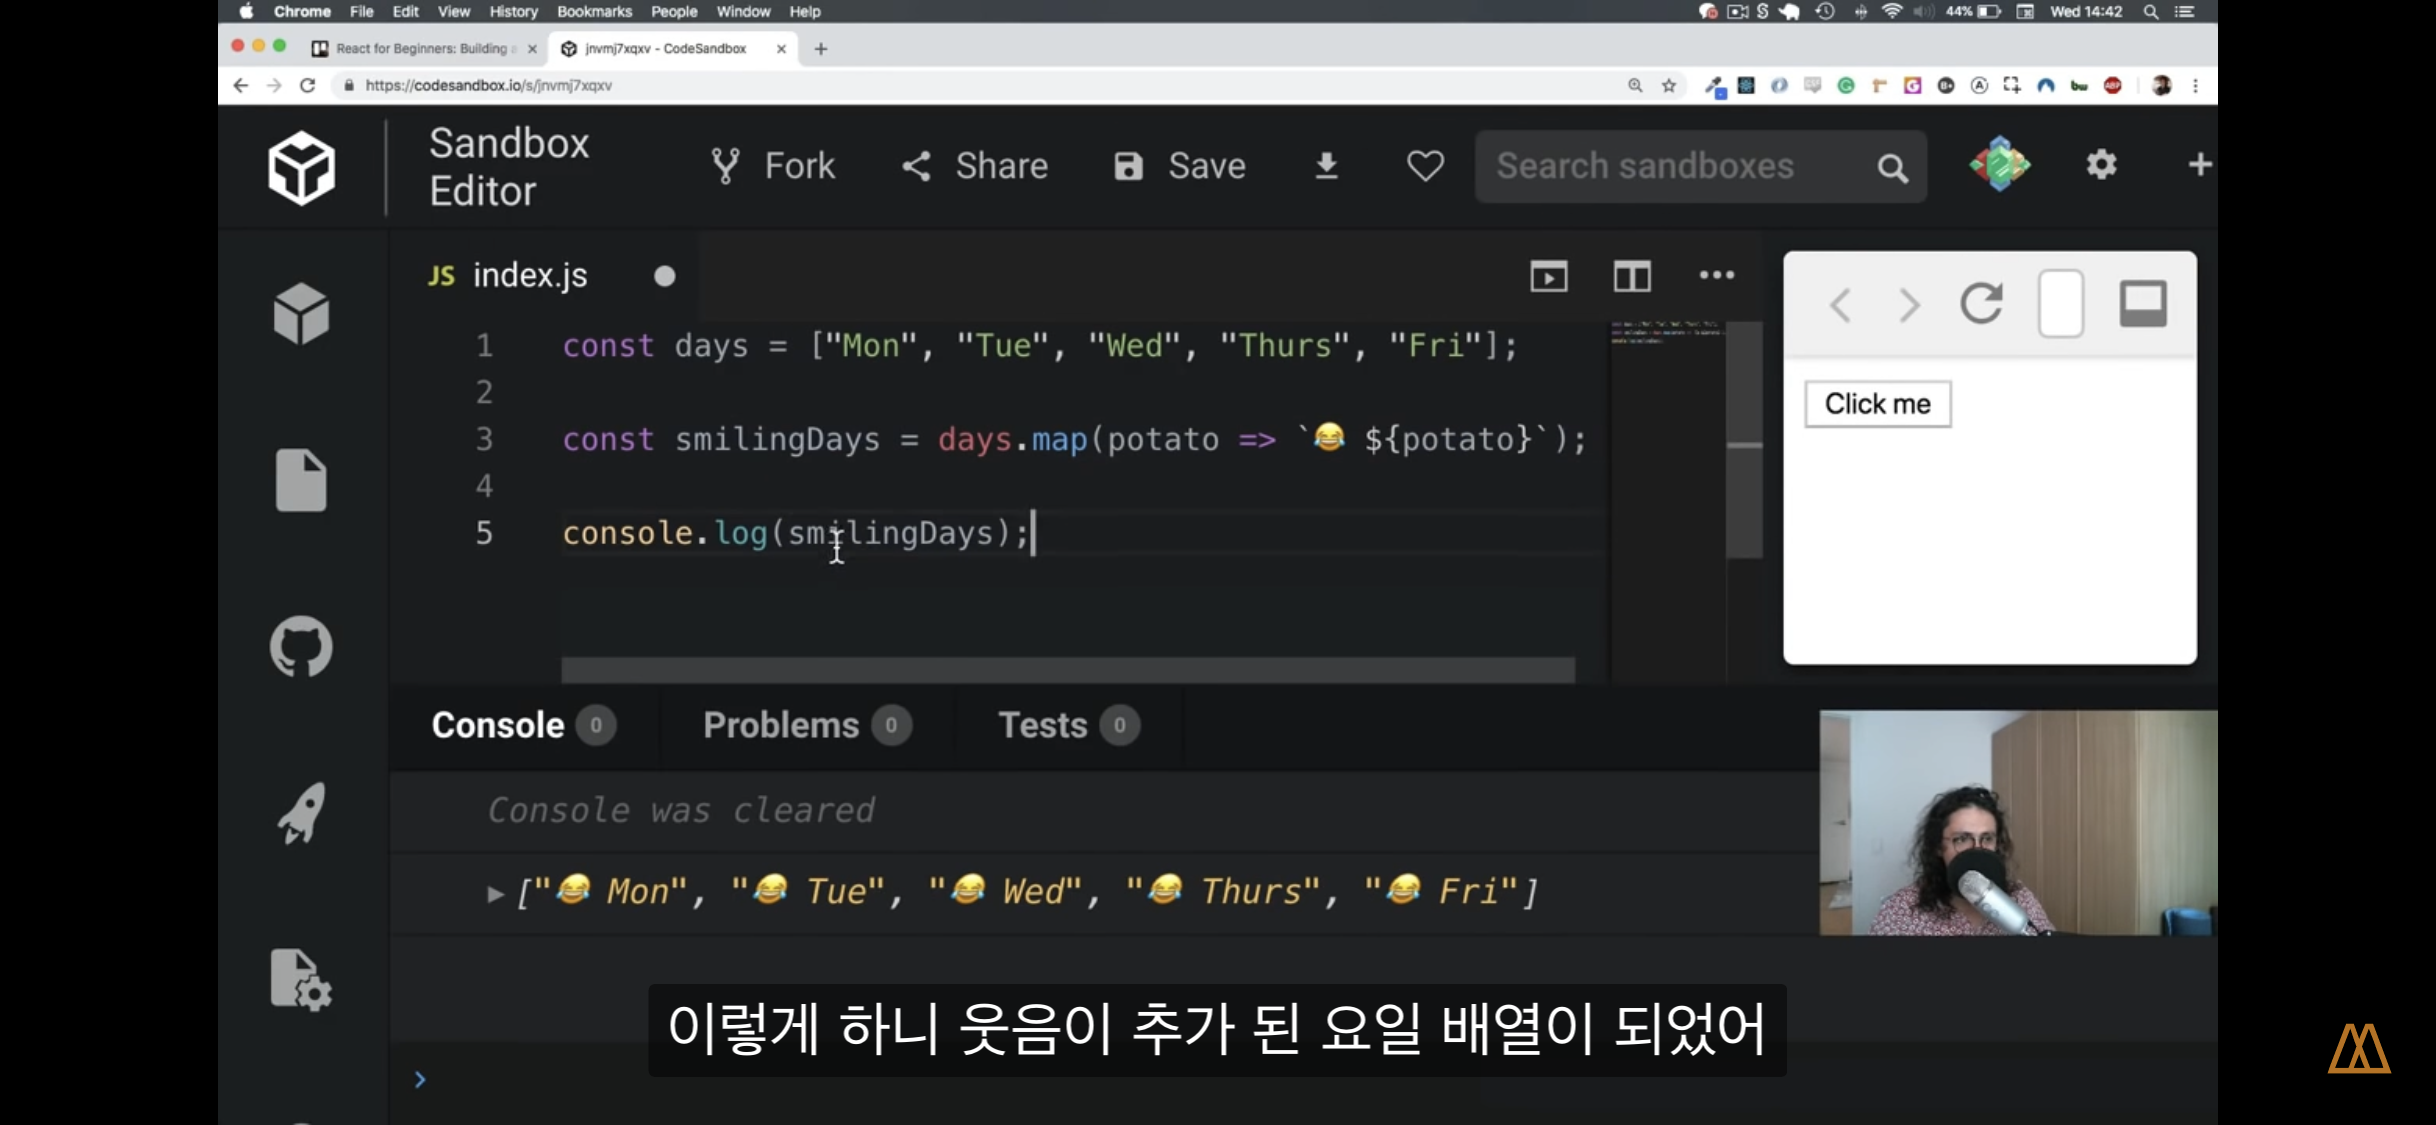Refresh the preview browser
Image resolution: width=2436 pixels, height=1125 pixels.
[1981, 303]
